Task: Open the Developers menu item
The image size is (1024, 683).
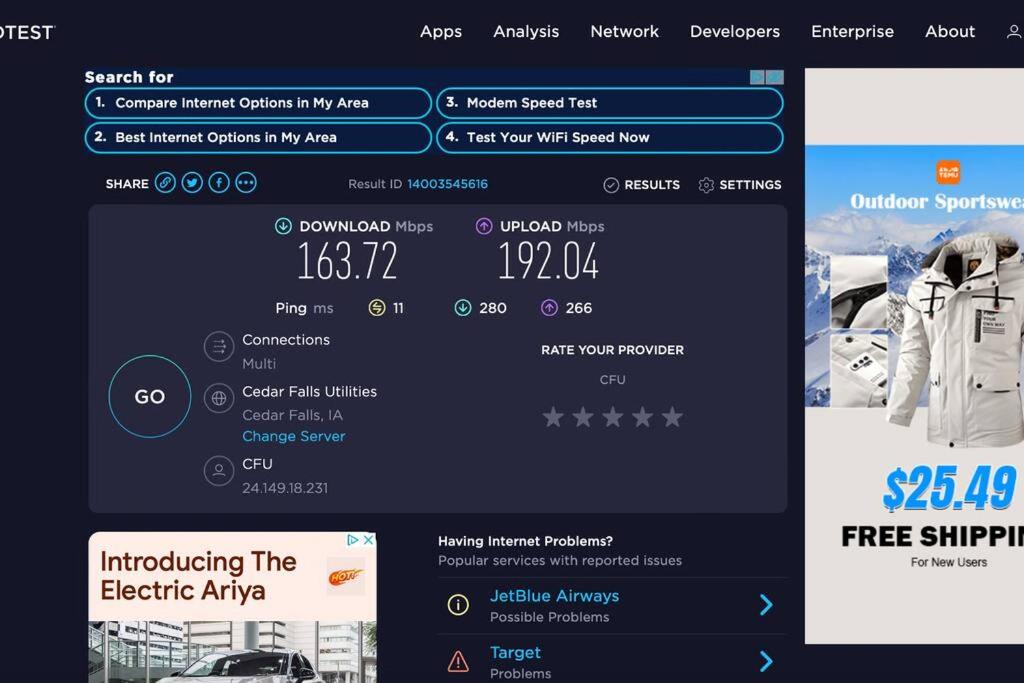Action: click(735, 31)
